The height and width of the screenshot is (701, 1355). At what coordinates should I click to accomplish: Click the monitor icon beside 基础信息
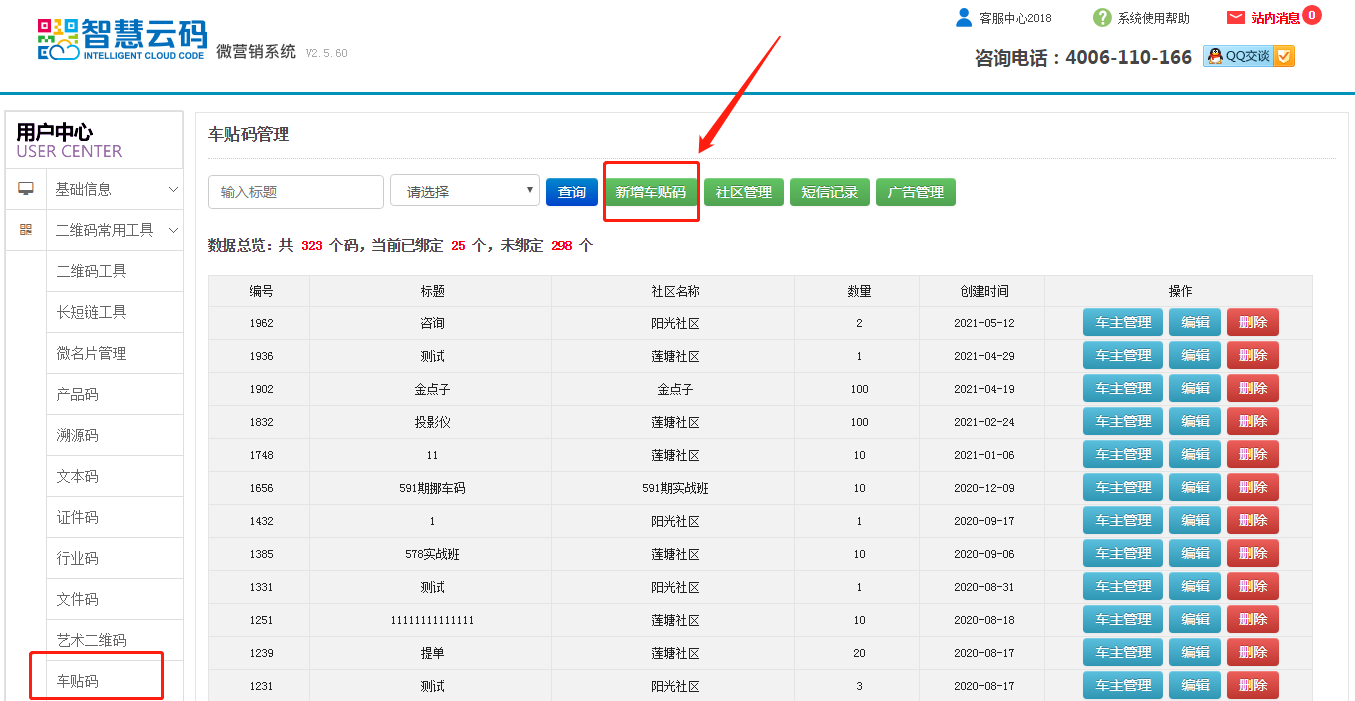(26, 189)
